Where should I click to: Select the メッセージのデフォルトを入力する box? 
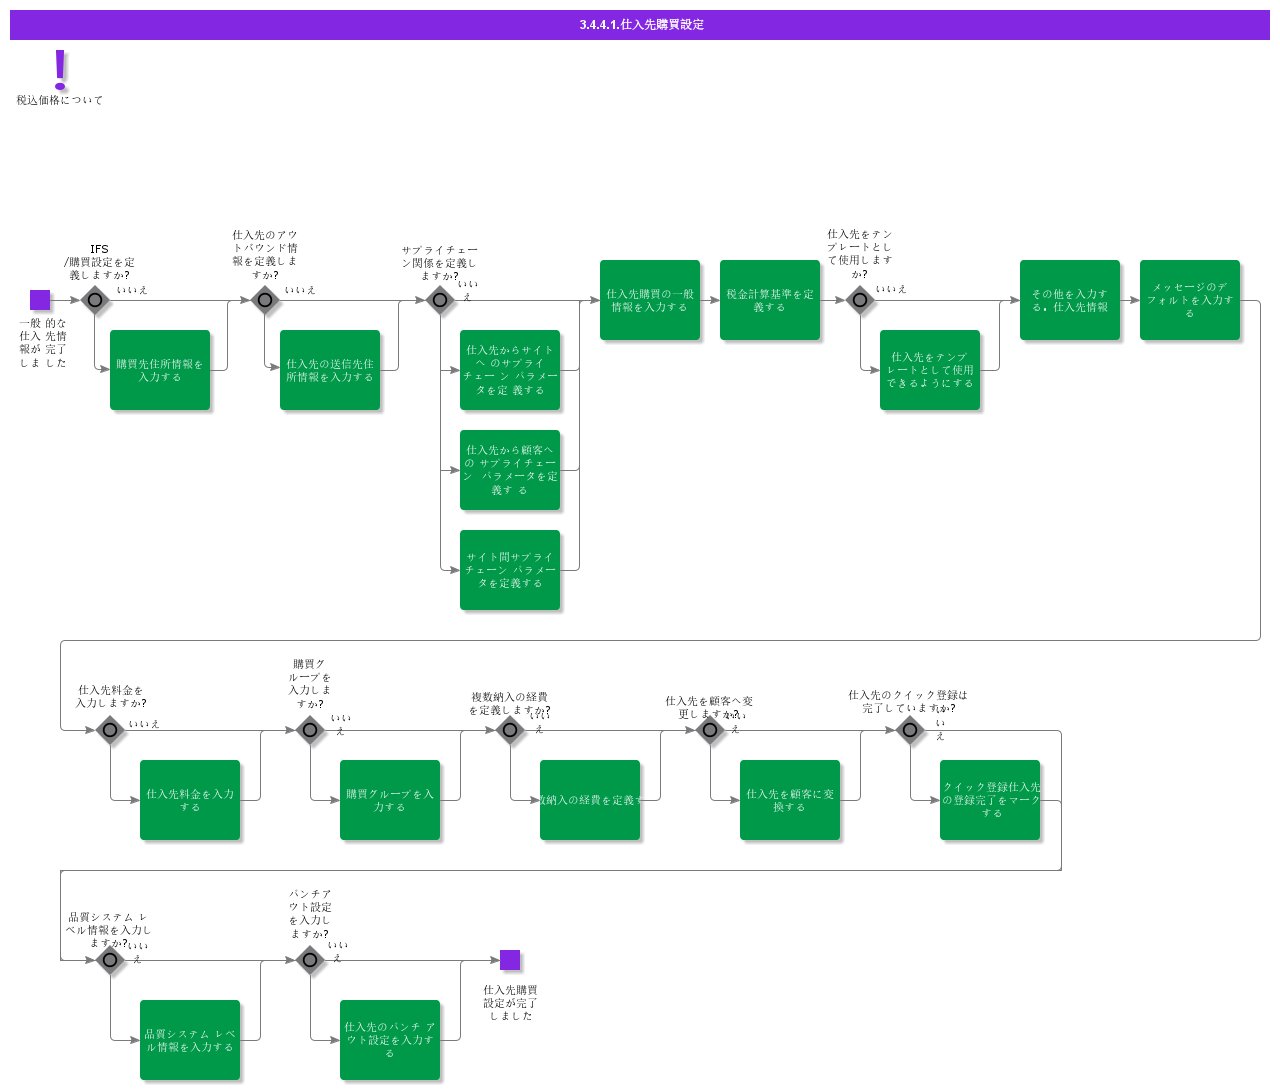point(1190,300)
